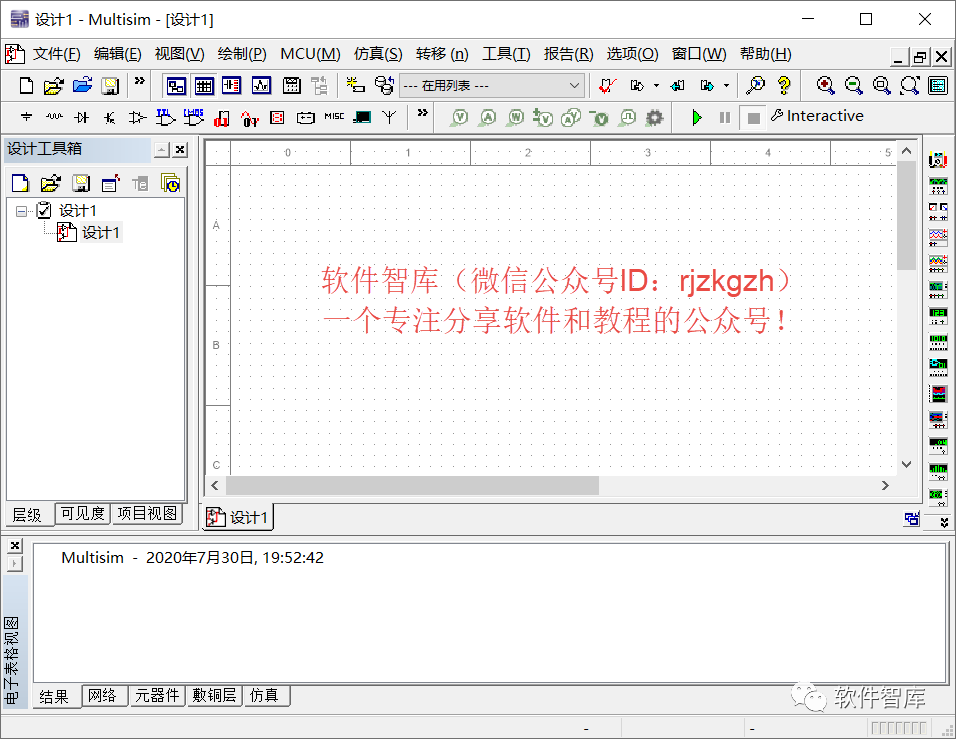Run simulation with green play button

click(697, 118)
